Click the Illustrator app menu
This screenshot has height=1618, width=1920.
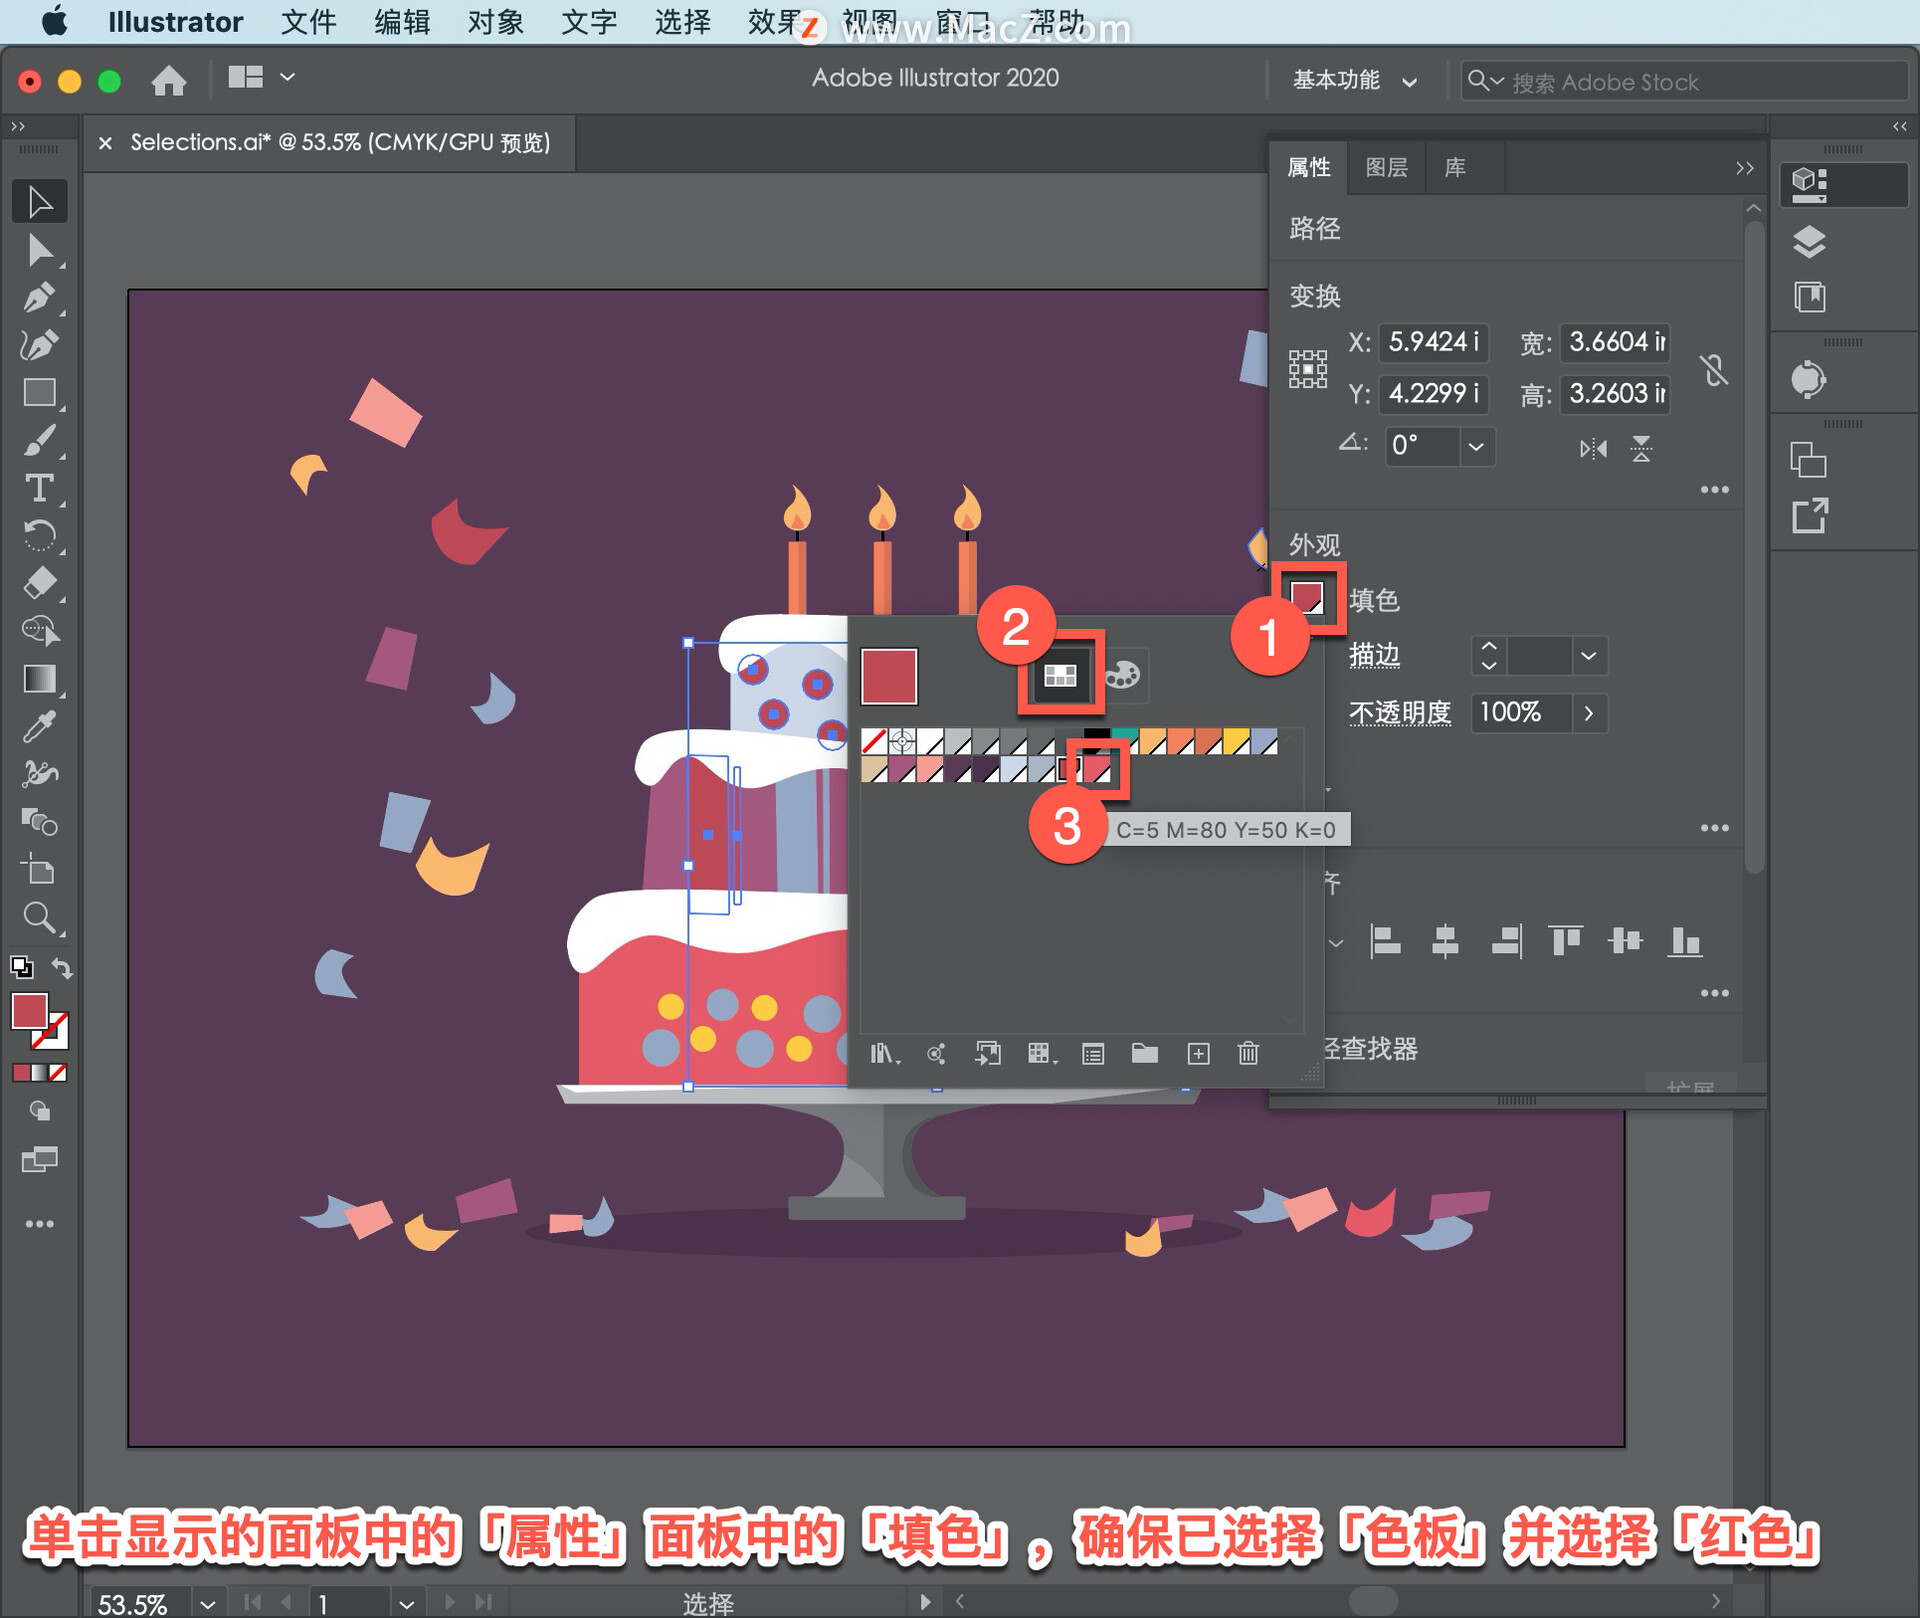[175, 22]
